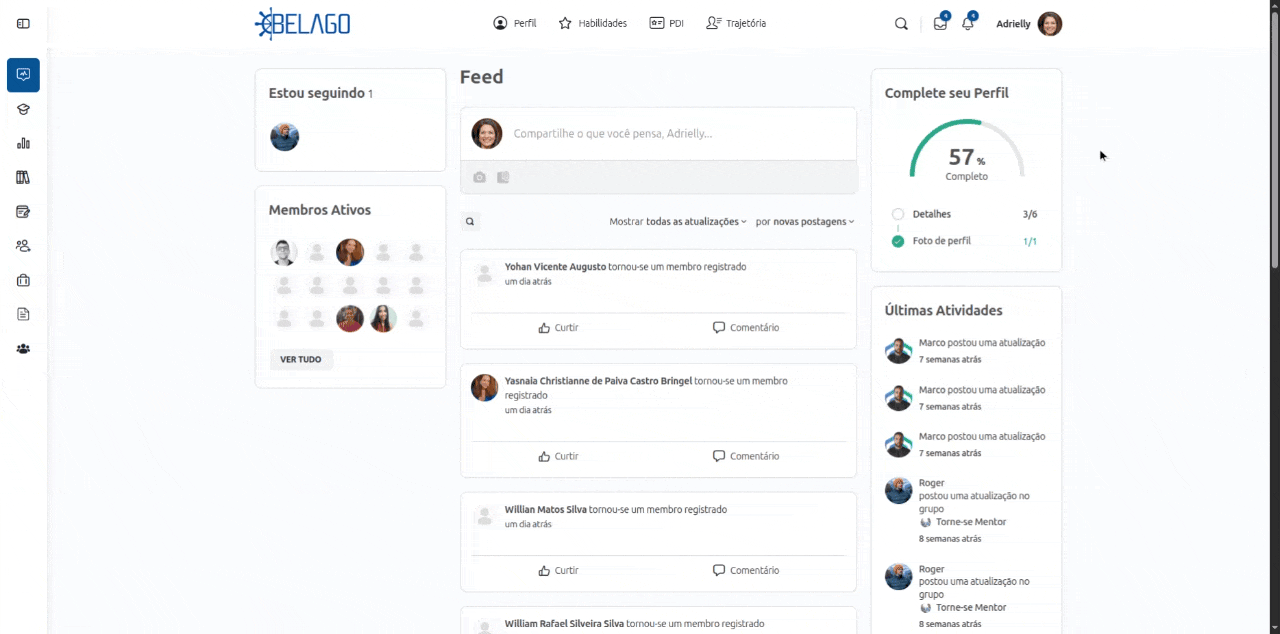Open the search magnifier in header
The width and height of the screenshot is (1280, 634).
(901, 24)
